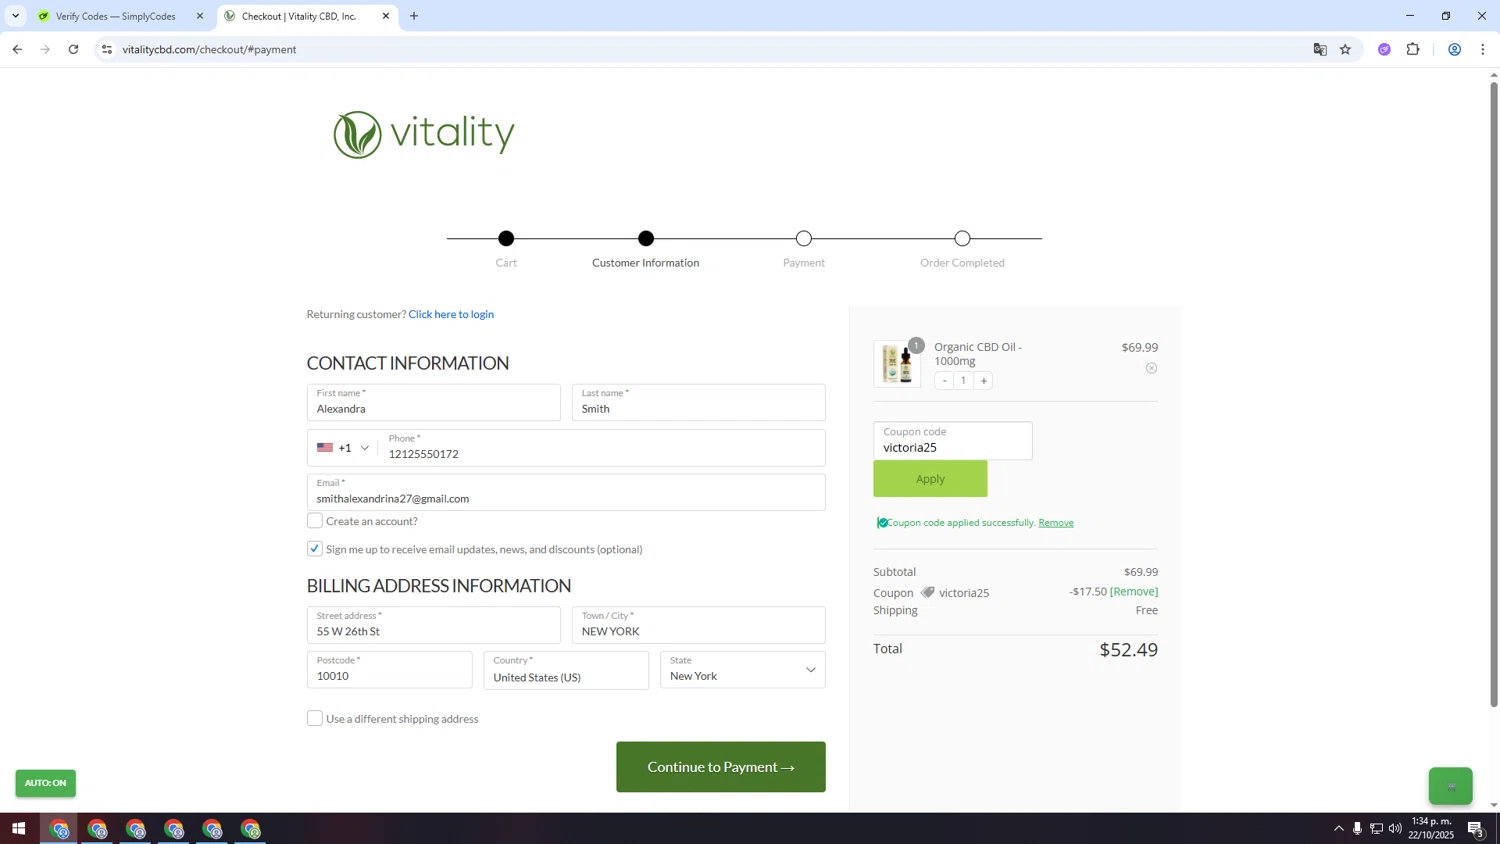
Task: Click the remove item X icon beside Organic CBD Oil
Action: [x=1151, y=368]
